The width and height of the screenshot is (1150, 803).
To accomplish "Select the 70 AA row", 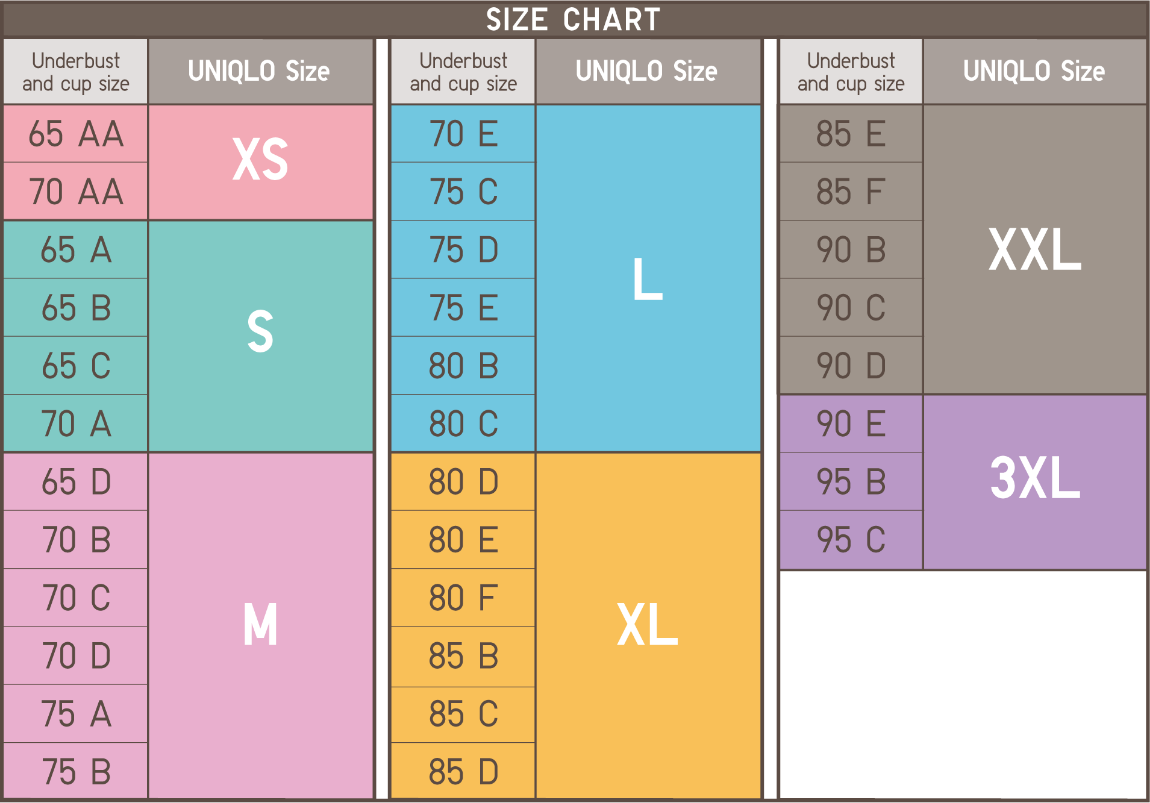I will pyautogui.click(x=76, y=191).
